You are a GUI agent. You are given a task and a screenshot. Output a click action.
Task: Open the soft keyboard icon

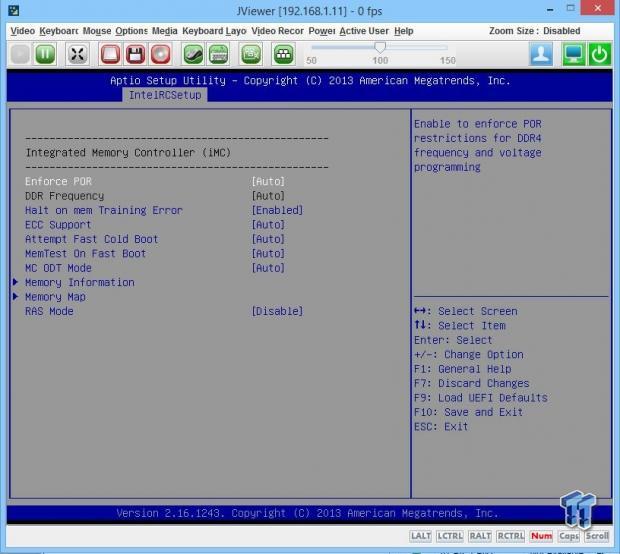click(219, 54)
